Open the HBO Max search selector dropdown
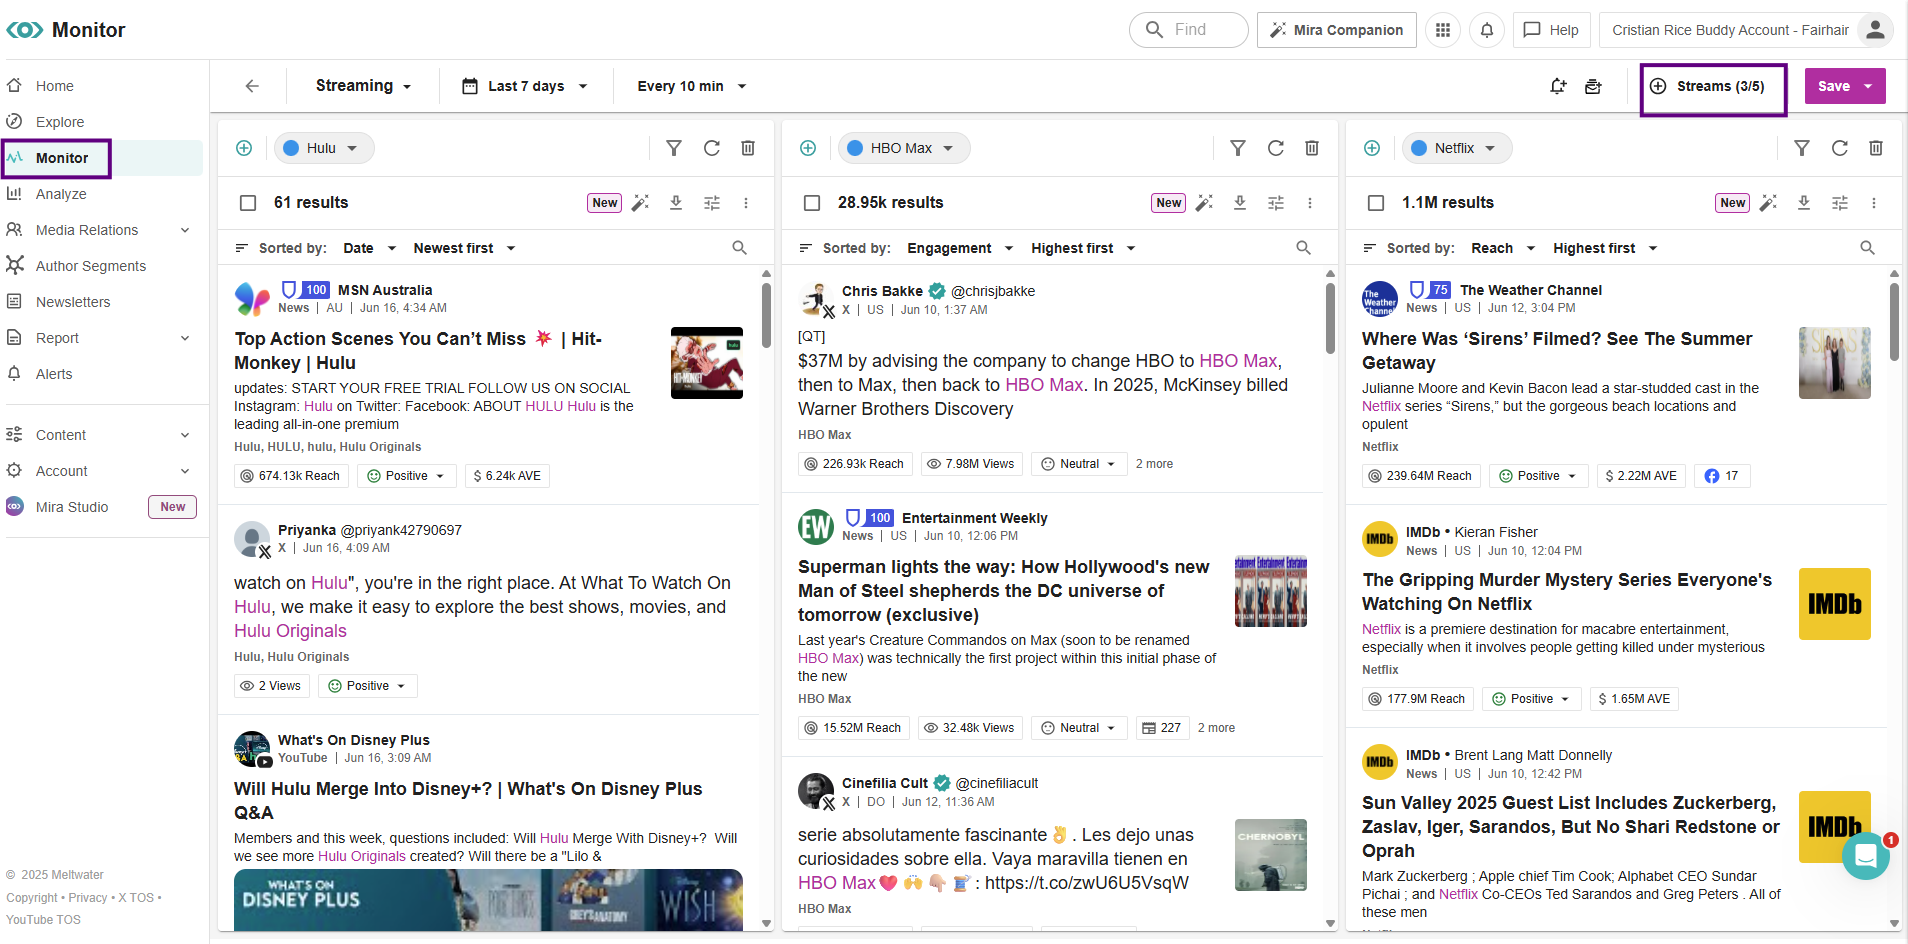The height and width of the screenshot is (944, 1908). [904, 148]
